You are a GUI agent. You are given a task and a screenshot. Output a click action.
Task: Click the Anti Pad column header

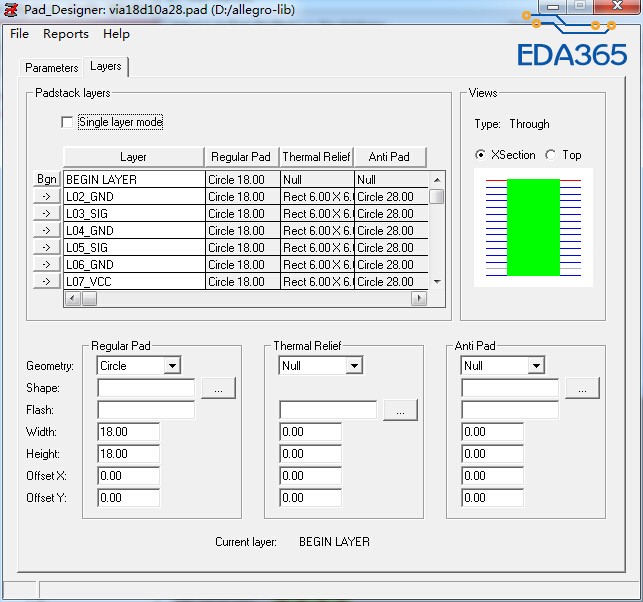[x=390, y=157]
